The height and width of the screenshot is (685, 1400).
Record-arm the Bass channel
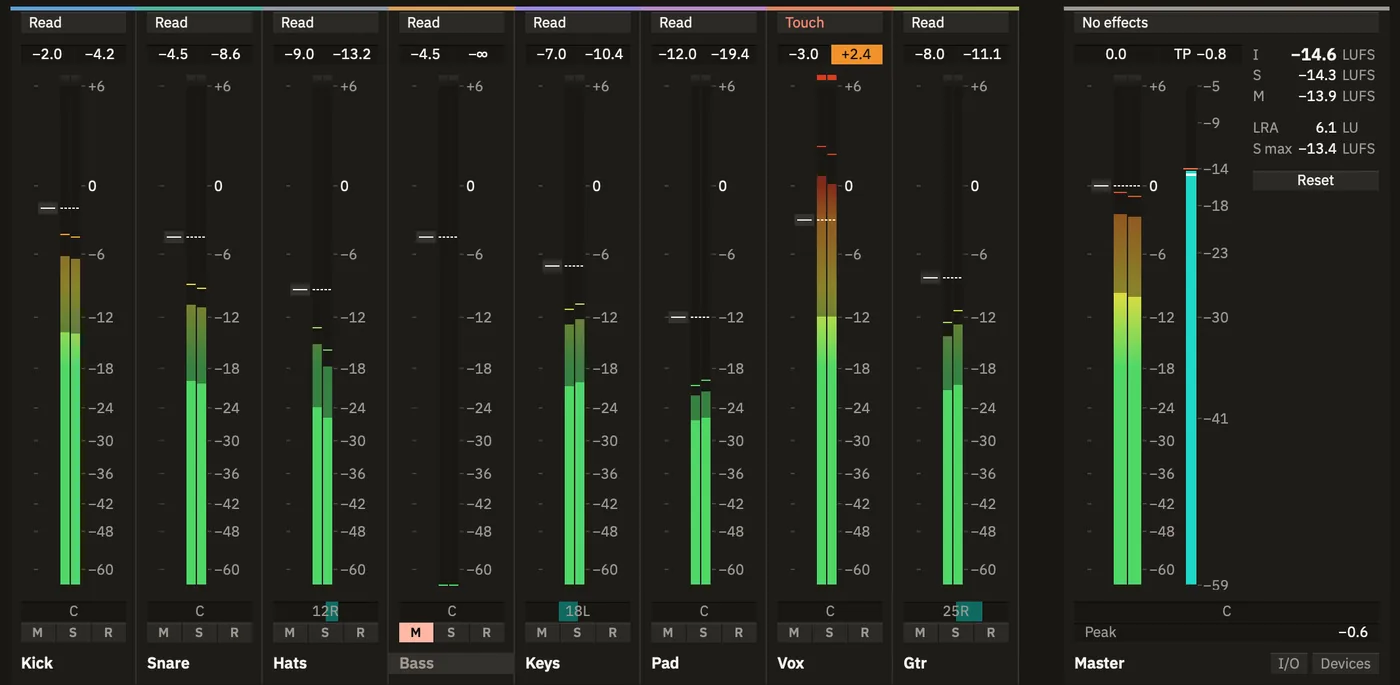coord(486,632)
